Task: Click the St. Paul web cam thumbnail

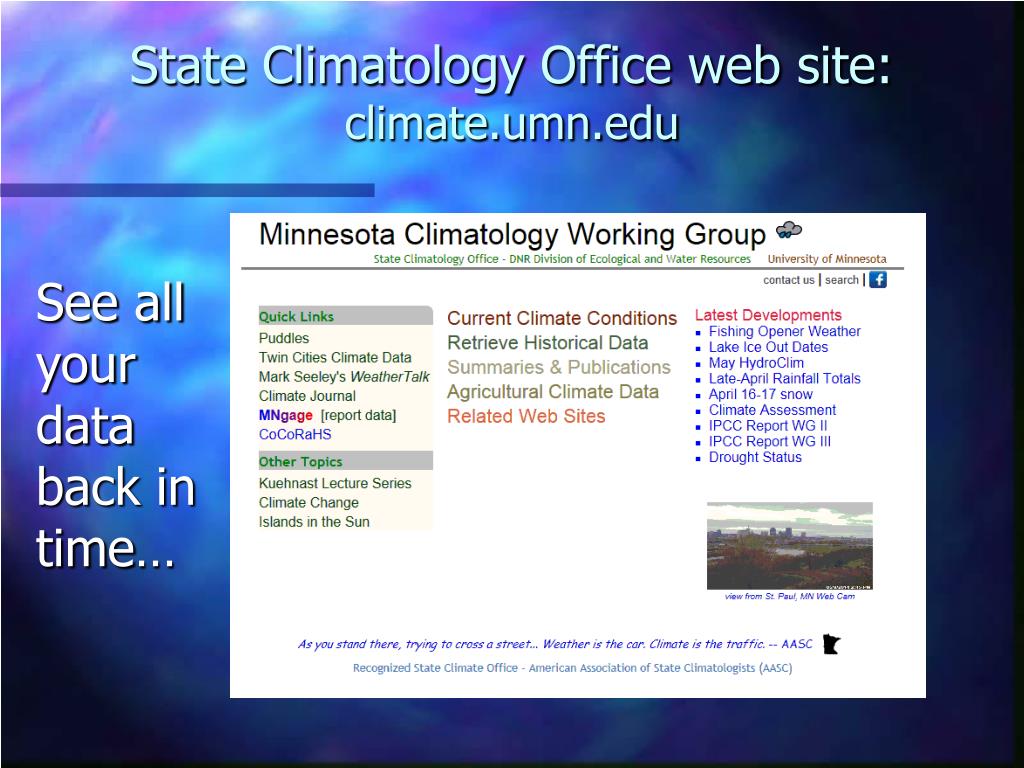Action: (x=790, y=545)
